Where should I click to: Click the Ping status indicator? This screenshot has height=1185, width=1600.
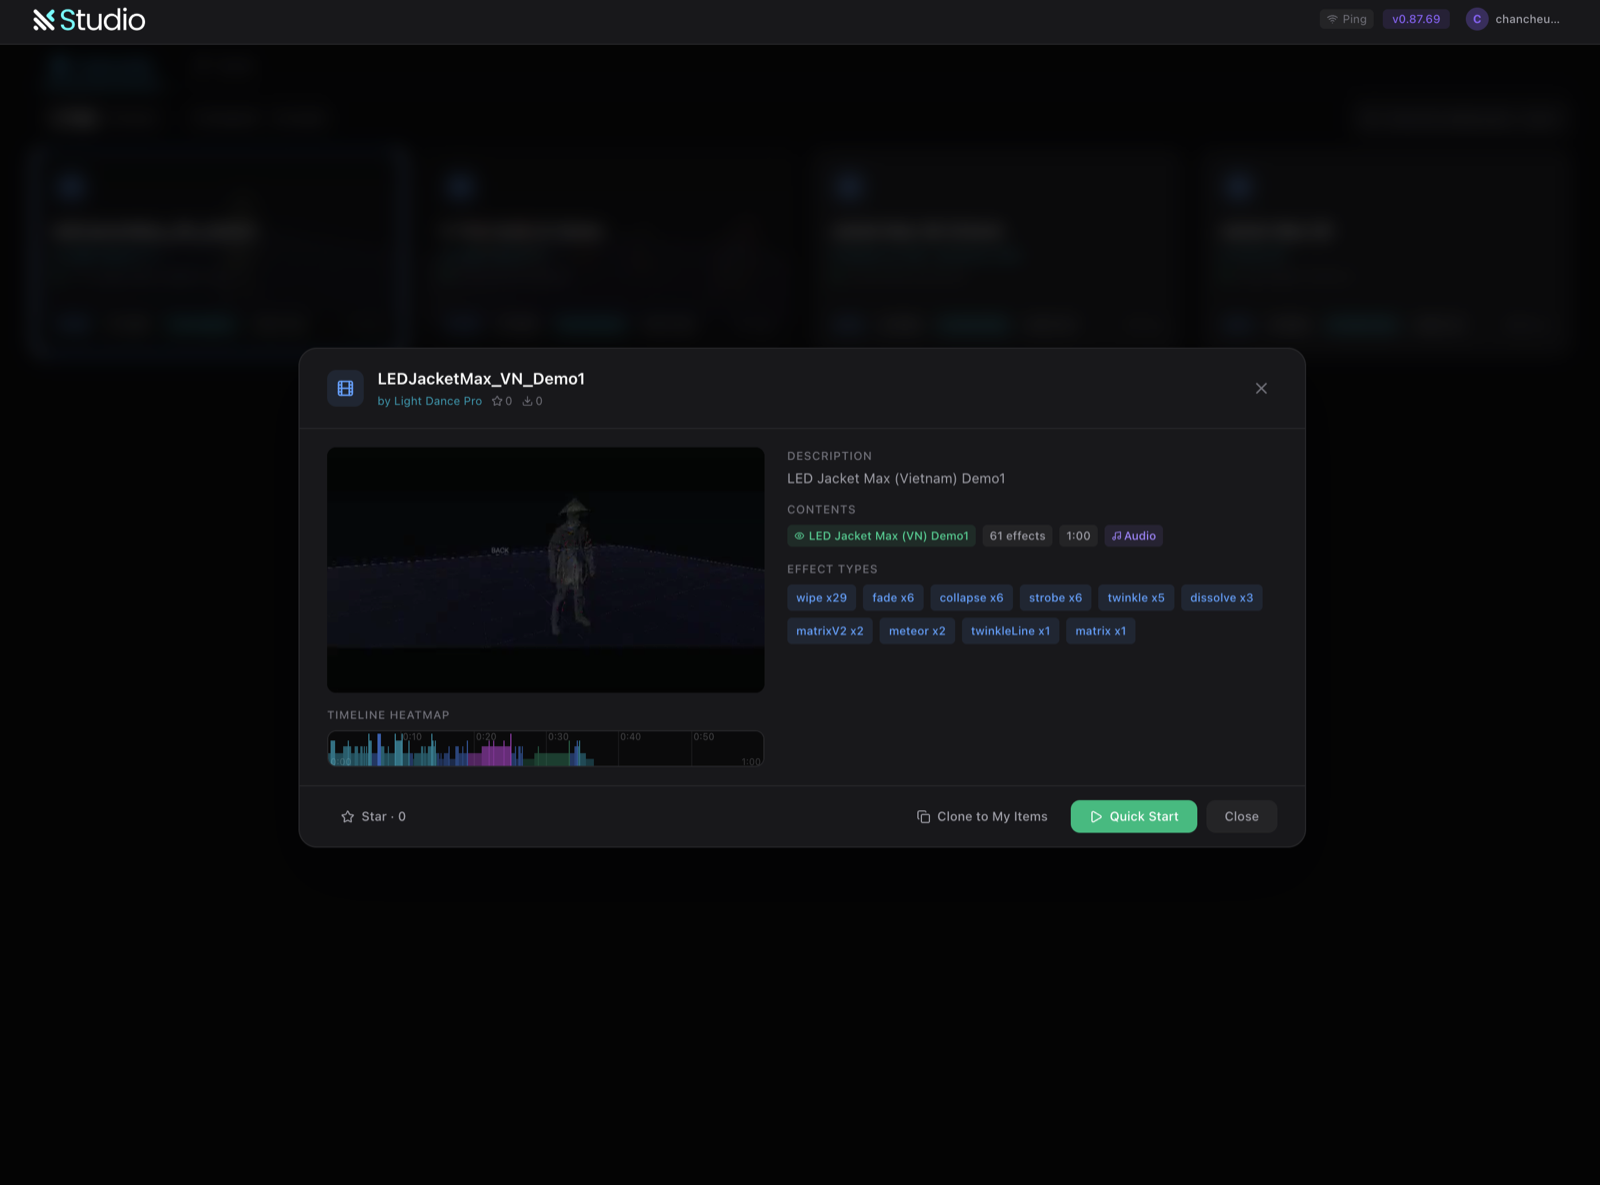tap(1346, 19)
